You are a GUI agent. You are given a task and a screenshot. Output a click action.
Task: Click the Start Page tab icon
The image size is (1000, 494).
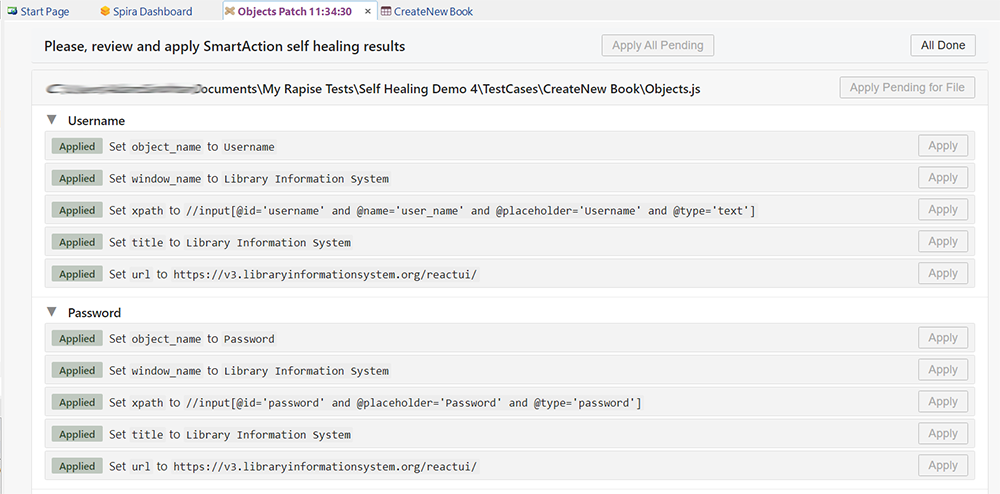12,11
